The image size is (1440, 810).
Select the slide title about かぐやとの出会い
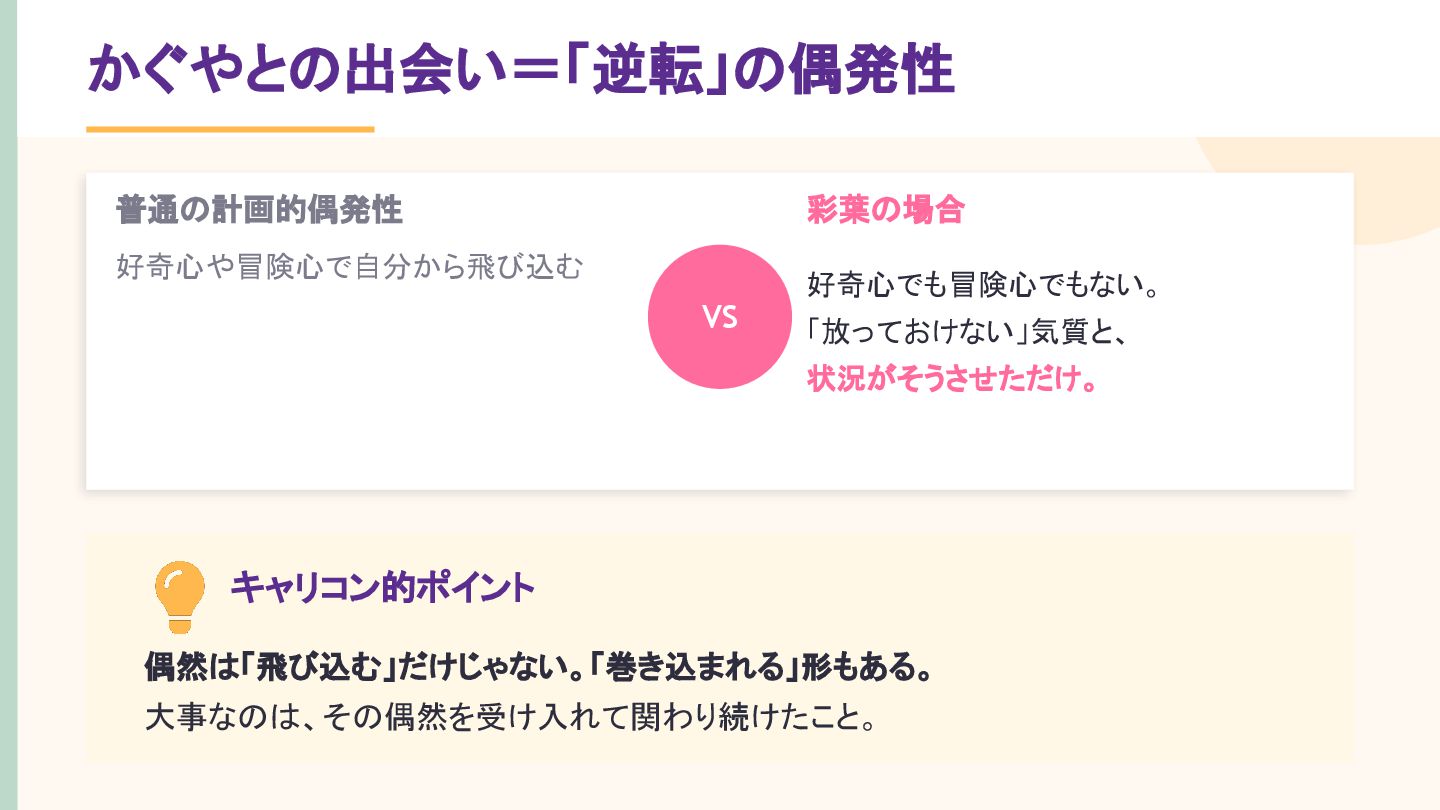click(520, 72)
